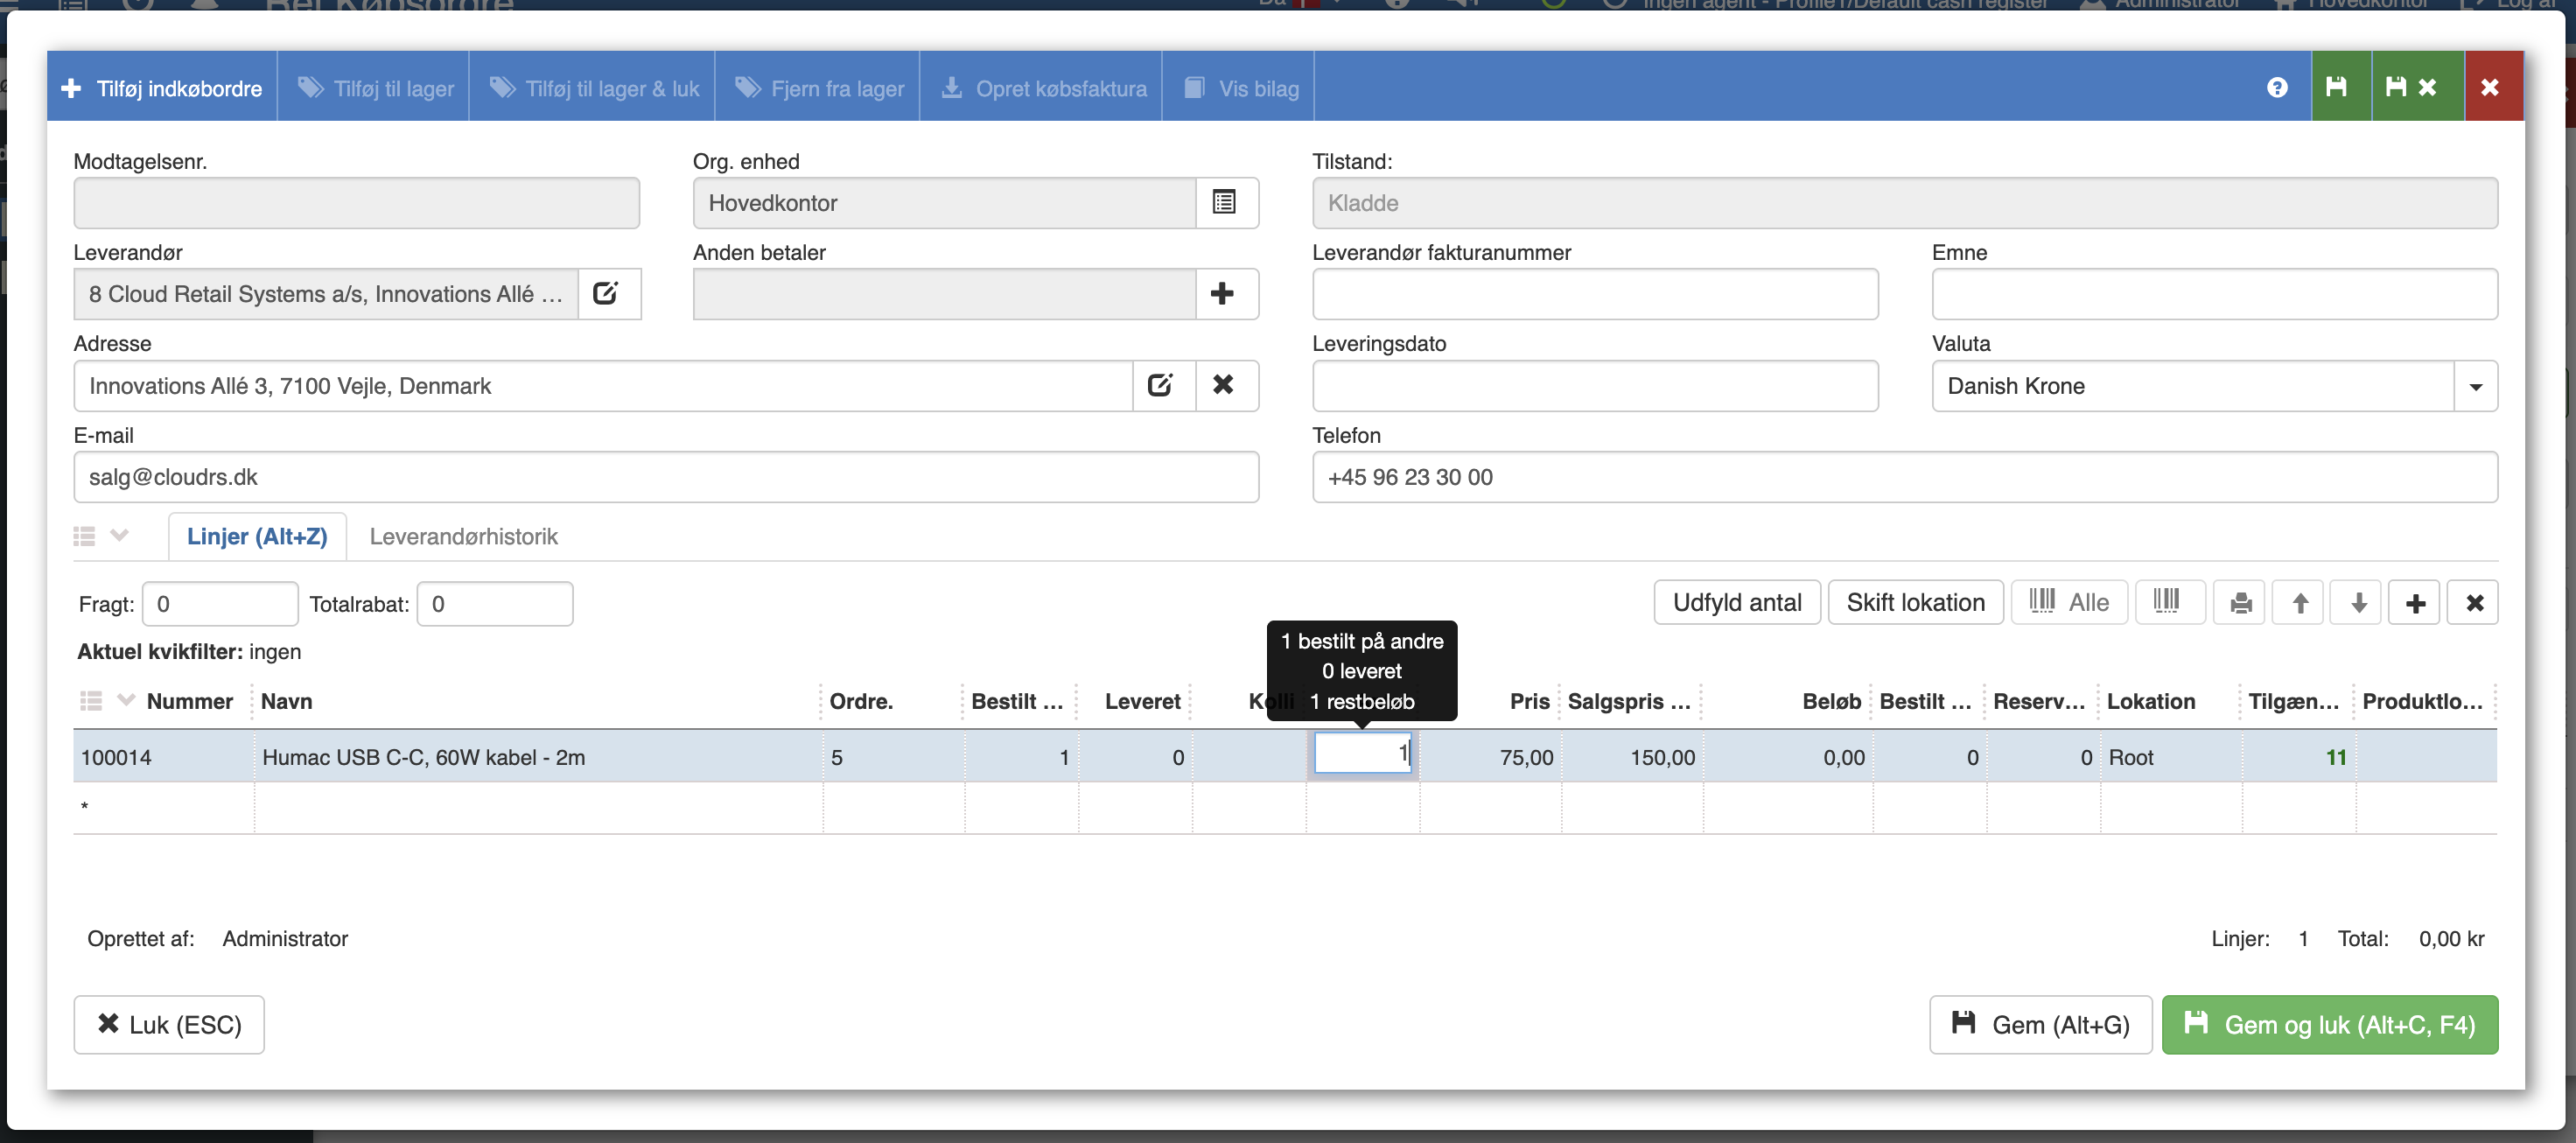Image resolution: width=2576 pixels, height=1143 pixels.
Task: Click the Udfyld antal button
Action: click(1736, 603)
